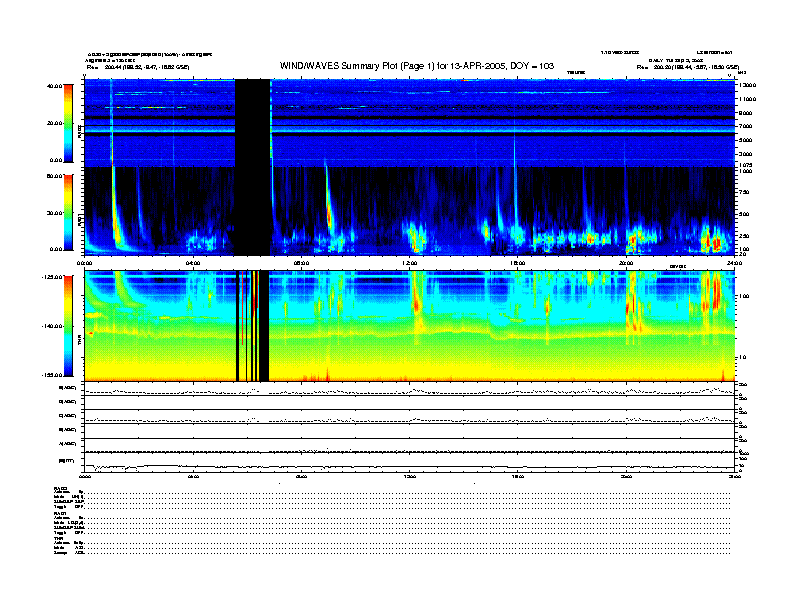The height and width of the screenshot is (612, 792).
Task: Click the 3000 frequency axis label
Action: (746, 154)
